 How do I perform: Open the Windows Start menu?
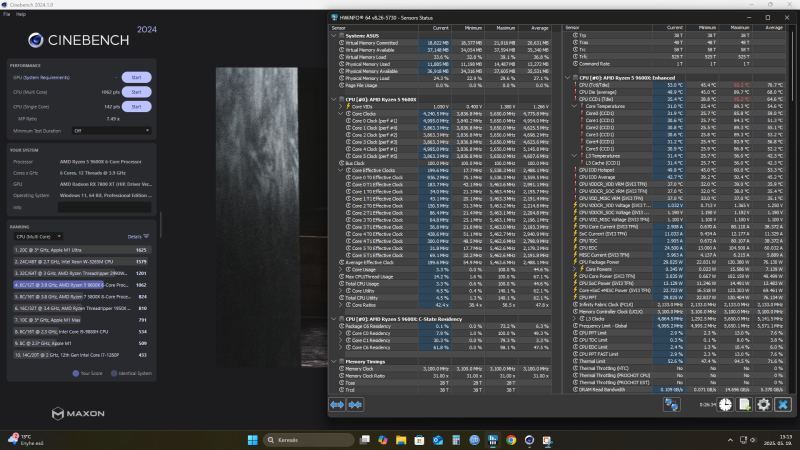(253, 440)
